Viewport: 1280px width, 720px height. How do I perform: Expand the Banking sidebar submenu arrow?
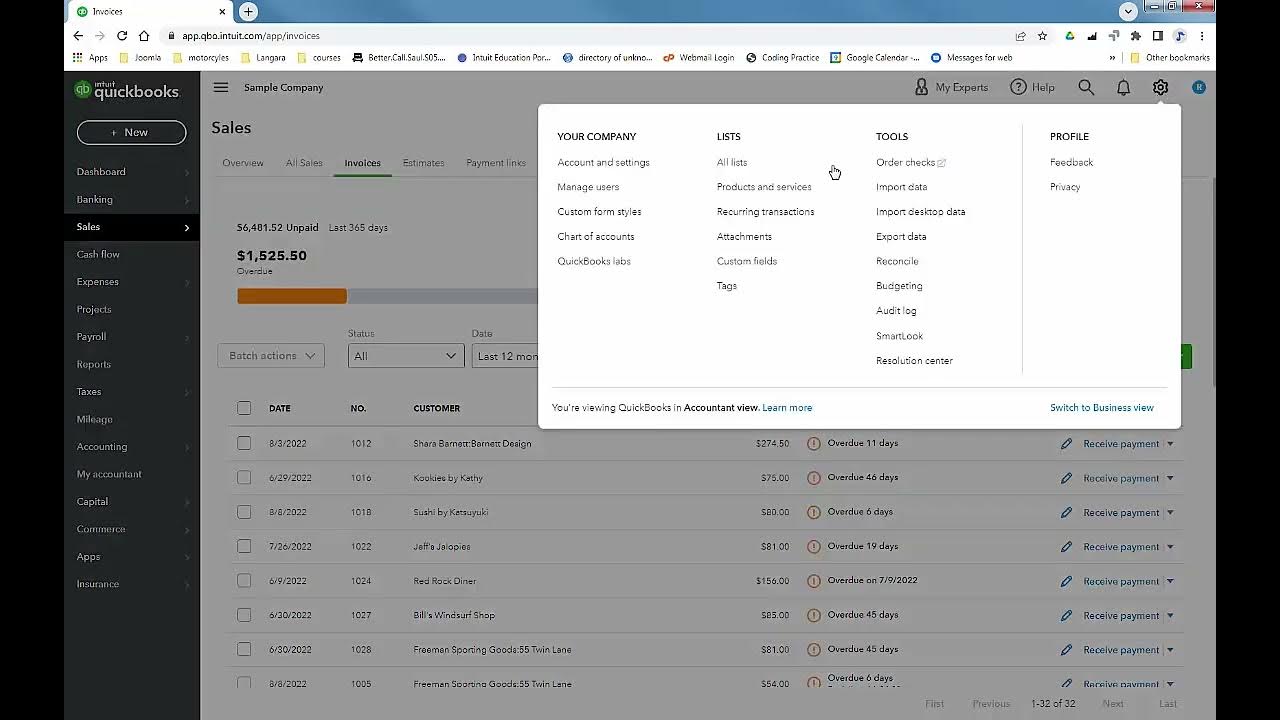click(x=186, y=200)
